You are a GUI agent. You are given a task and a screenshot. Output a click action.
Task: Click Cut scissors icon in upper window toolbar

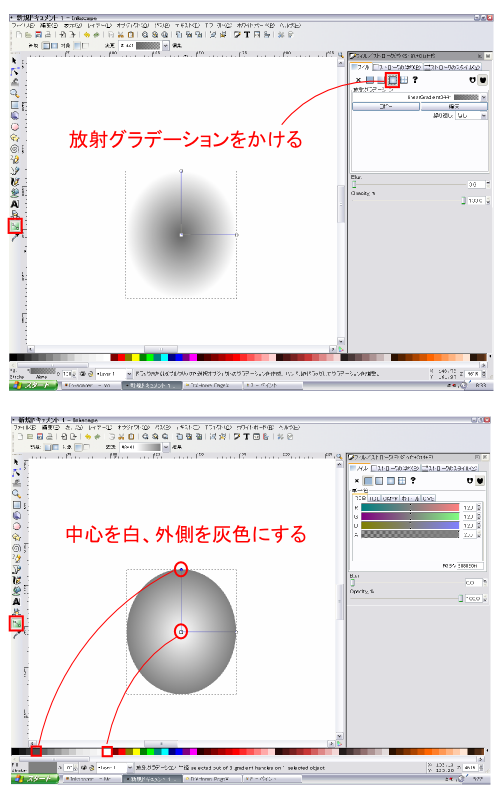121,35
